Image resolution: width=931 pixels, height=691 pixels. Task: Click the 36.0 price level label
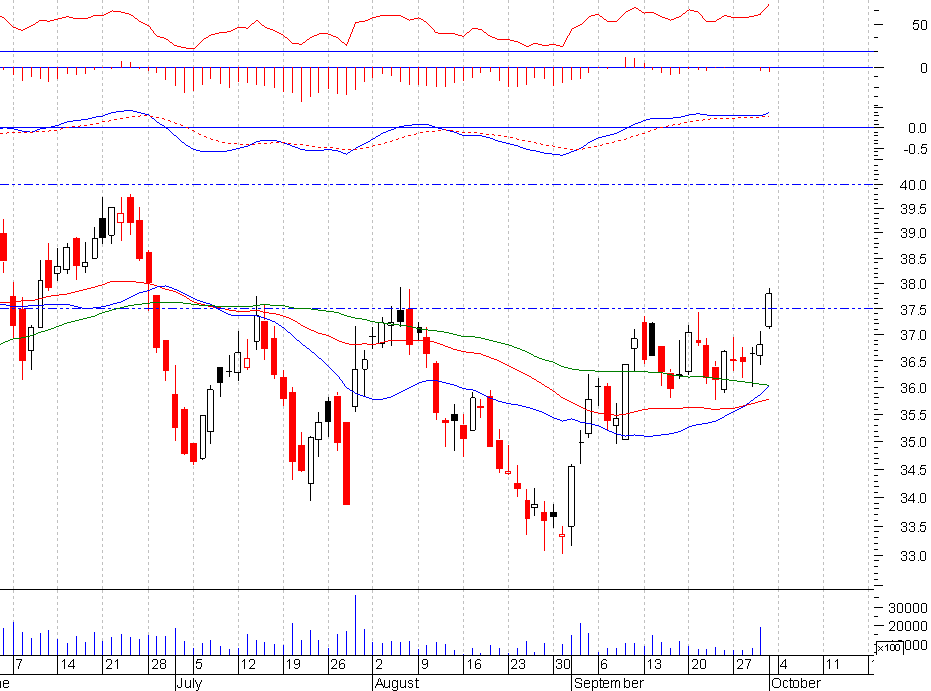click(x=913, y=388)
